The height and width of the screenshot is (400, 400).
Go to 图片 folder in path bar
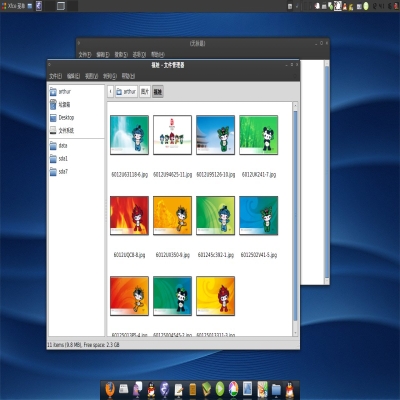(145, 91)
